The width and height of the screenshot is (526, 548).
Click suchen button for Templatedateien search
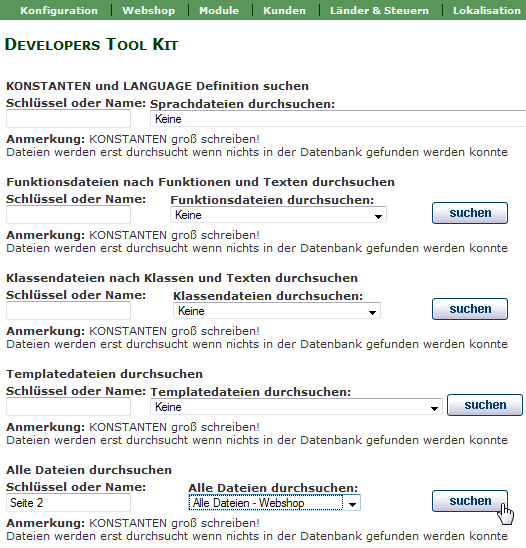(485, 405)
